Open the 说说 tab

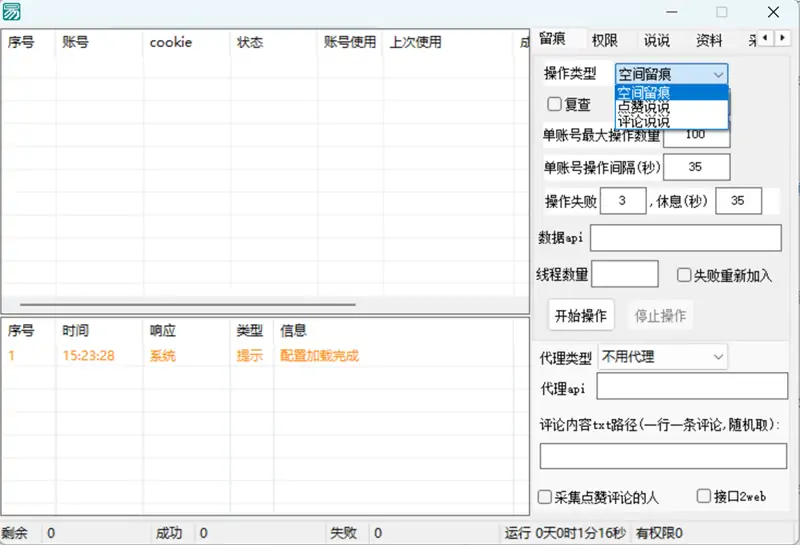point(657,40)
